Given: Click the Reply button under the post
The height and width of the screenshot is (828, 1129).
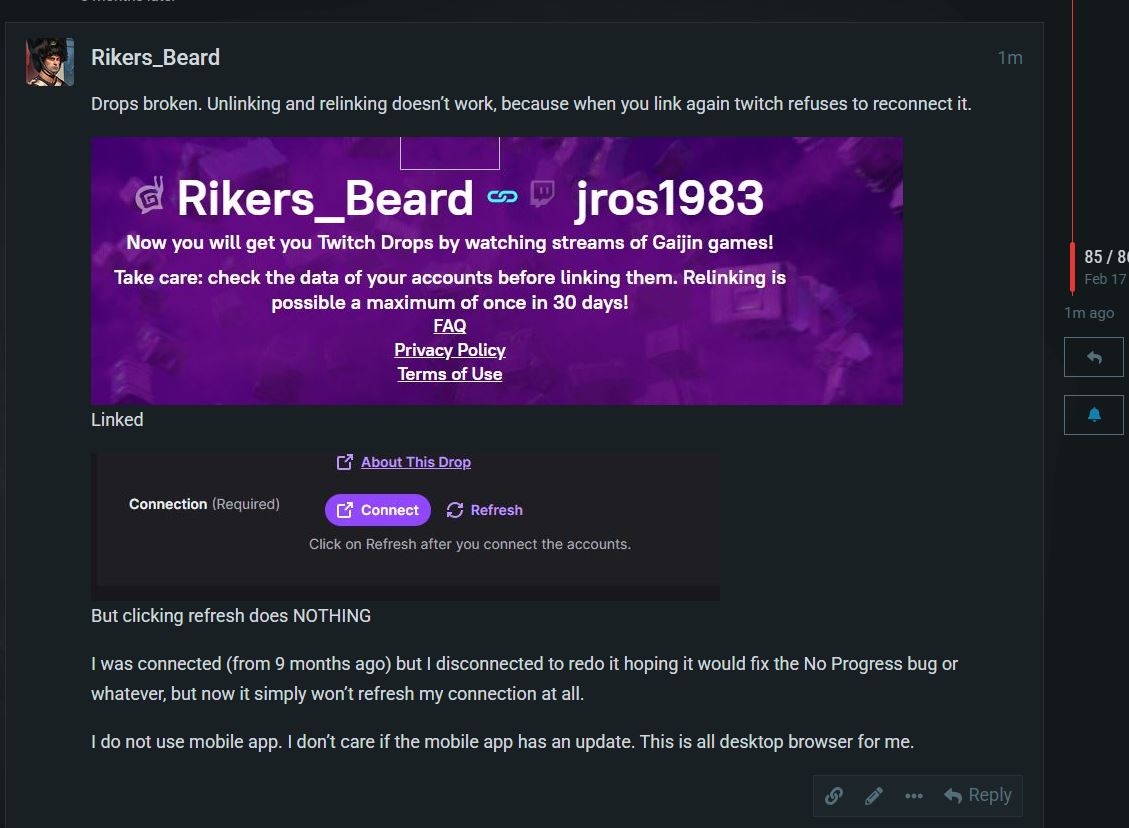Looking at the screenshot, I should (978, 795).
